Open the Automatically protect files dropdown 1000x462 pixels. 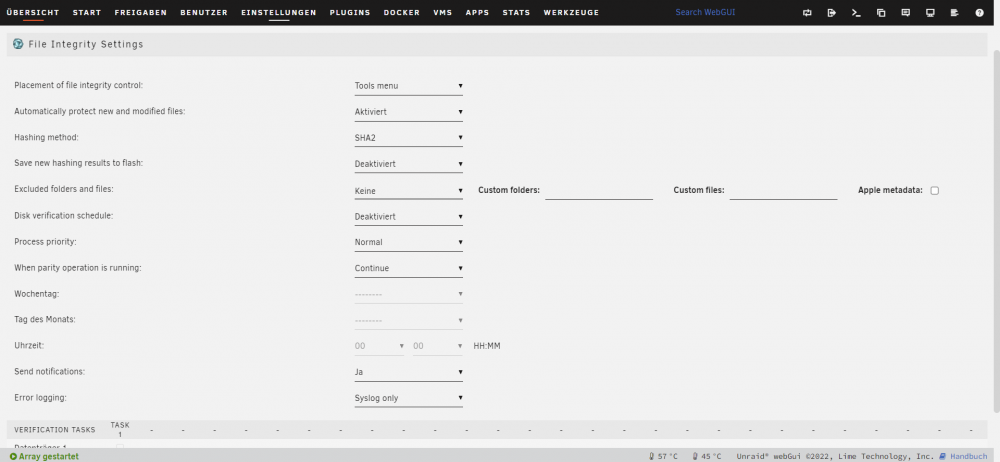pos(409,112)
